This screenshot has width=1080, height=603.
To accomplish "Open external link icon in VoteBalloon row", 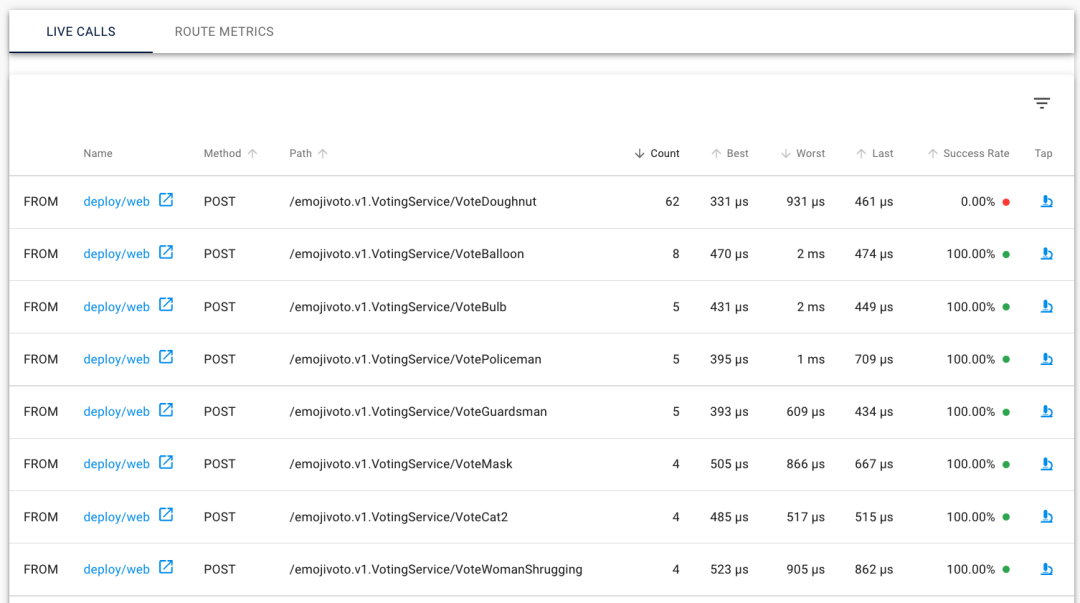I will [x=166, y=252].
